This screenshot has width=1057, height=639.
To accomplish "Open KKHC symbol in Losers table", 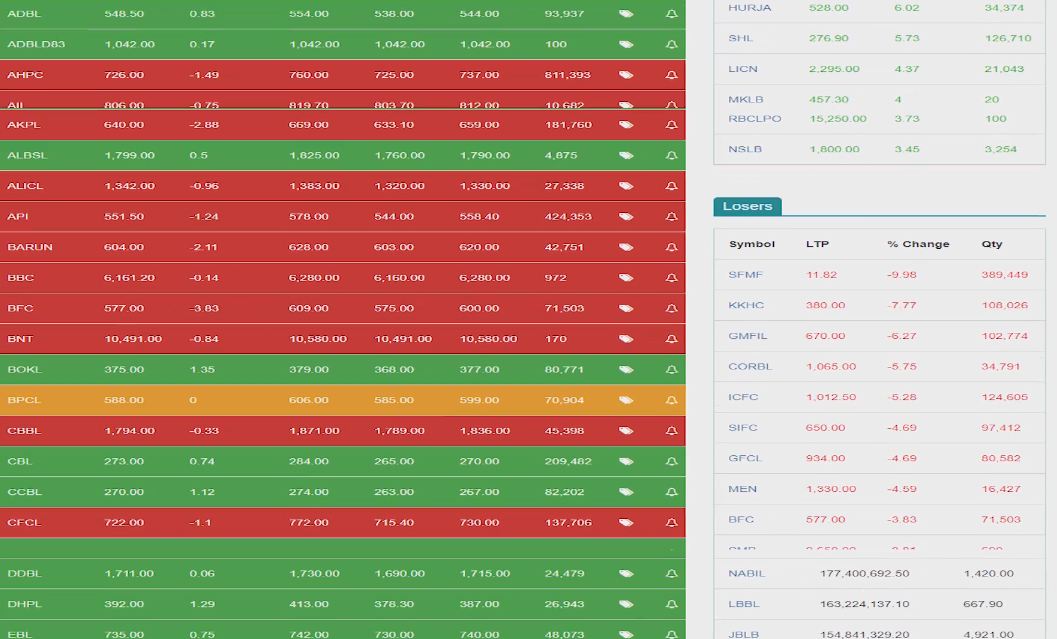I will tap(746, 305).
